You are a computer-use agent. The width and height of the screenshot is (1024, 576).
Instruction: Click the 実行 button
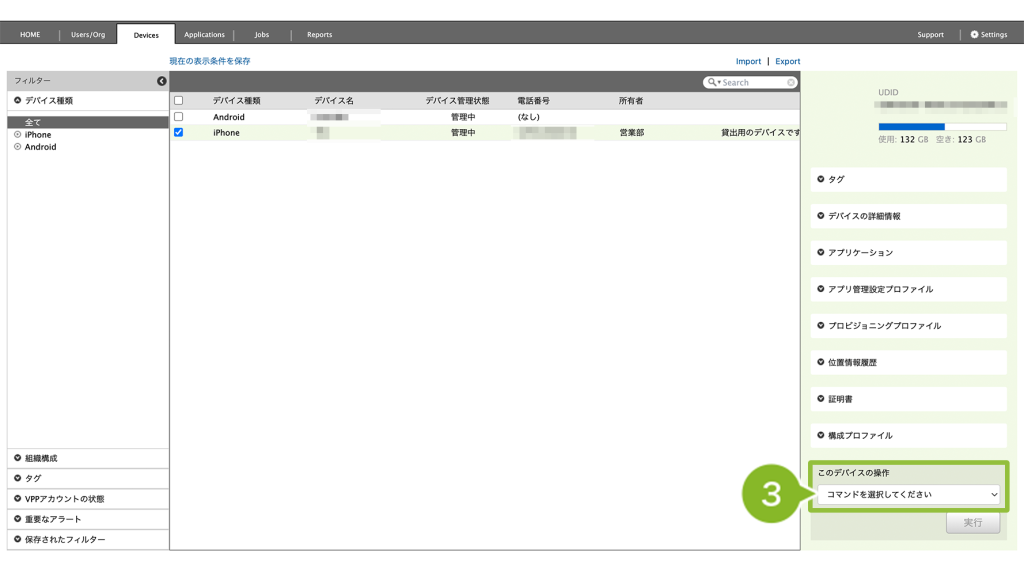[973, 522]
